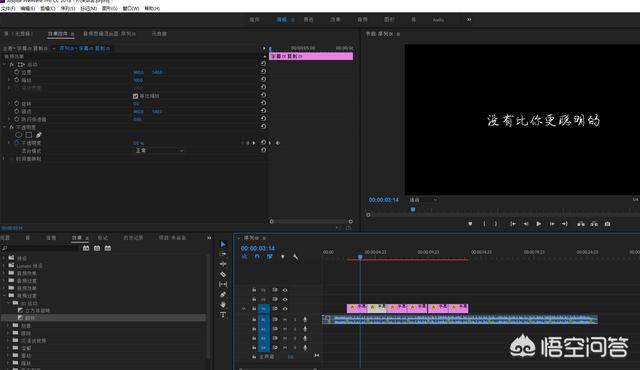Collapse the 视频过渡 folder
This screenshot has height=370, width=640.
4,295
